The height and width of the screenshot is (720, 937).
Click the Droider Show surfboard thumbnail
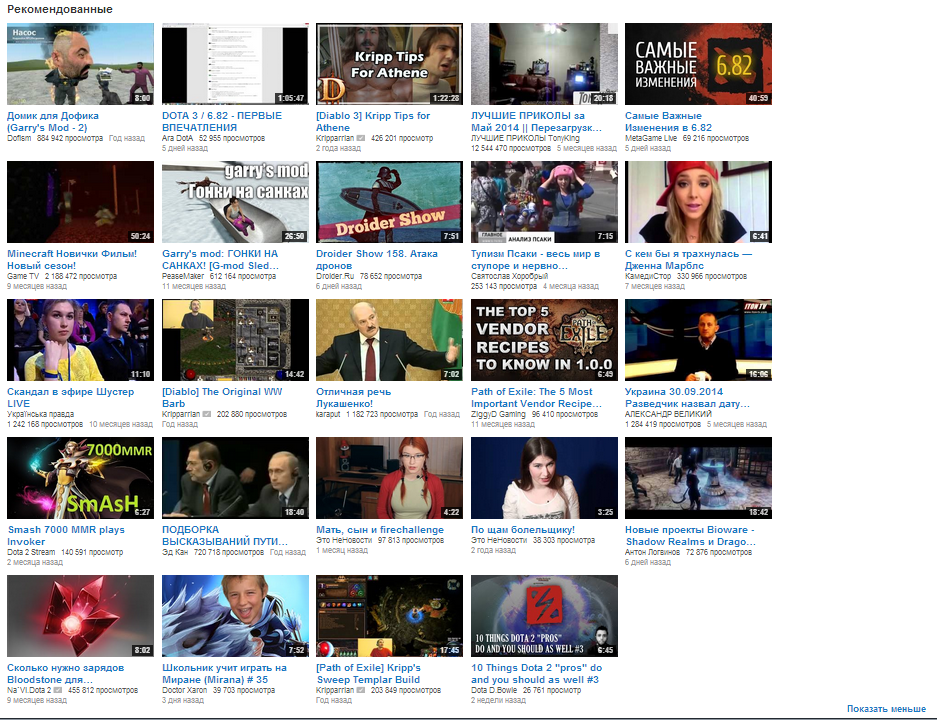(389, 202)
